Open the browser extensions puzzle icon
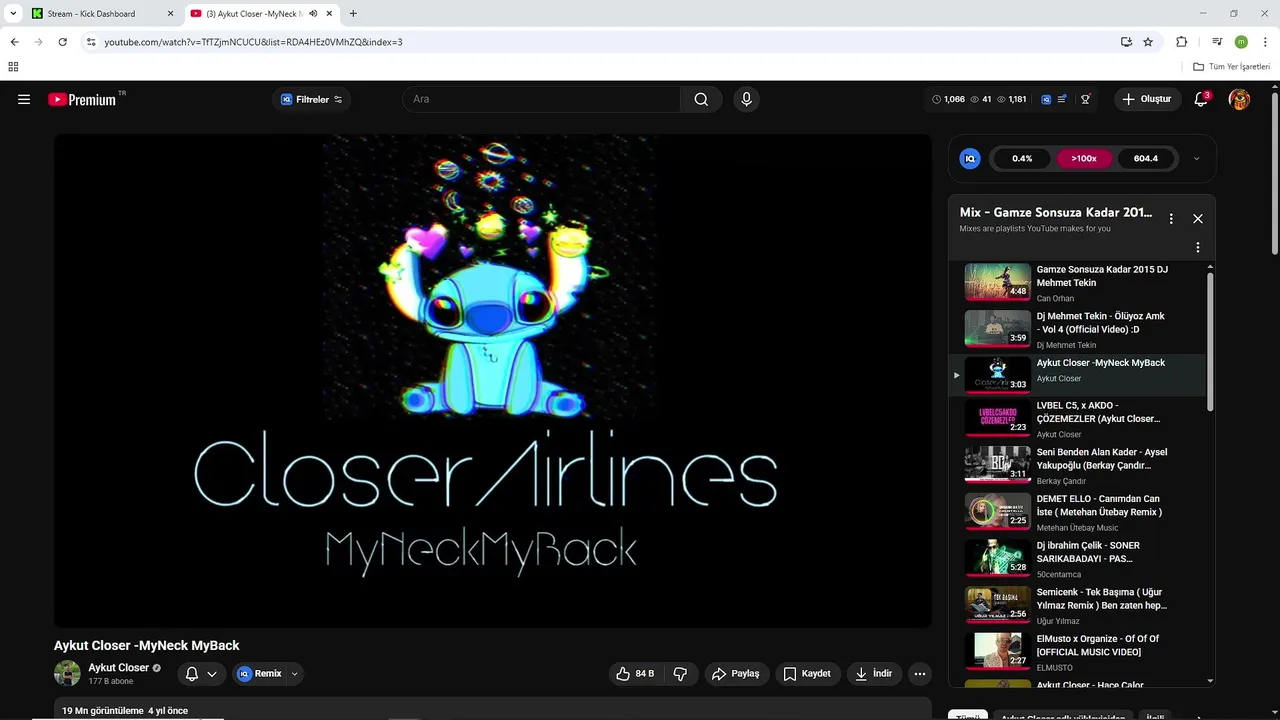Image resolution: width=1280 pixels, height=720 pixels. pyautogui.click(x=1181, y=42)
